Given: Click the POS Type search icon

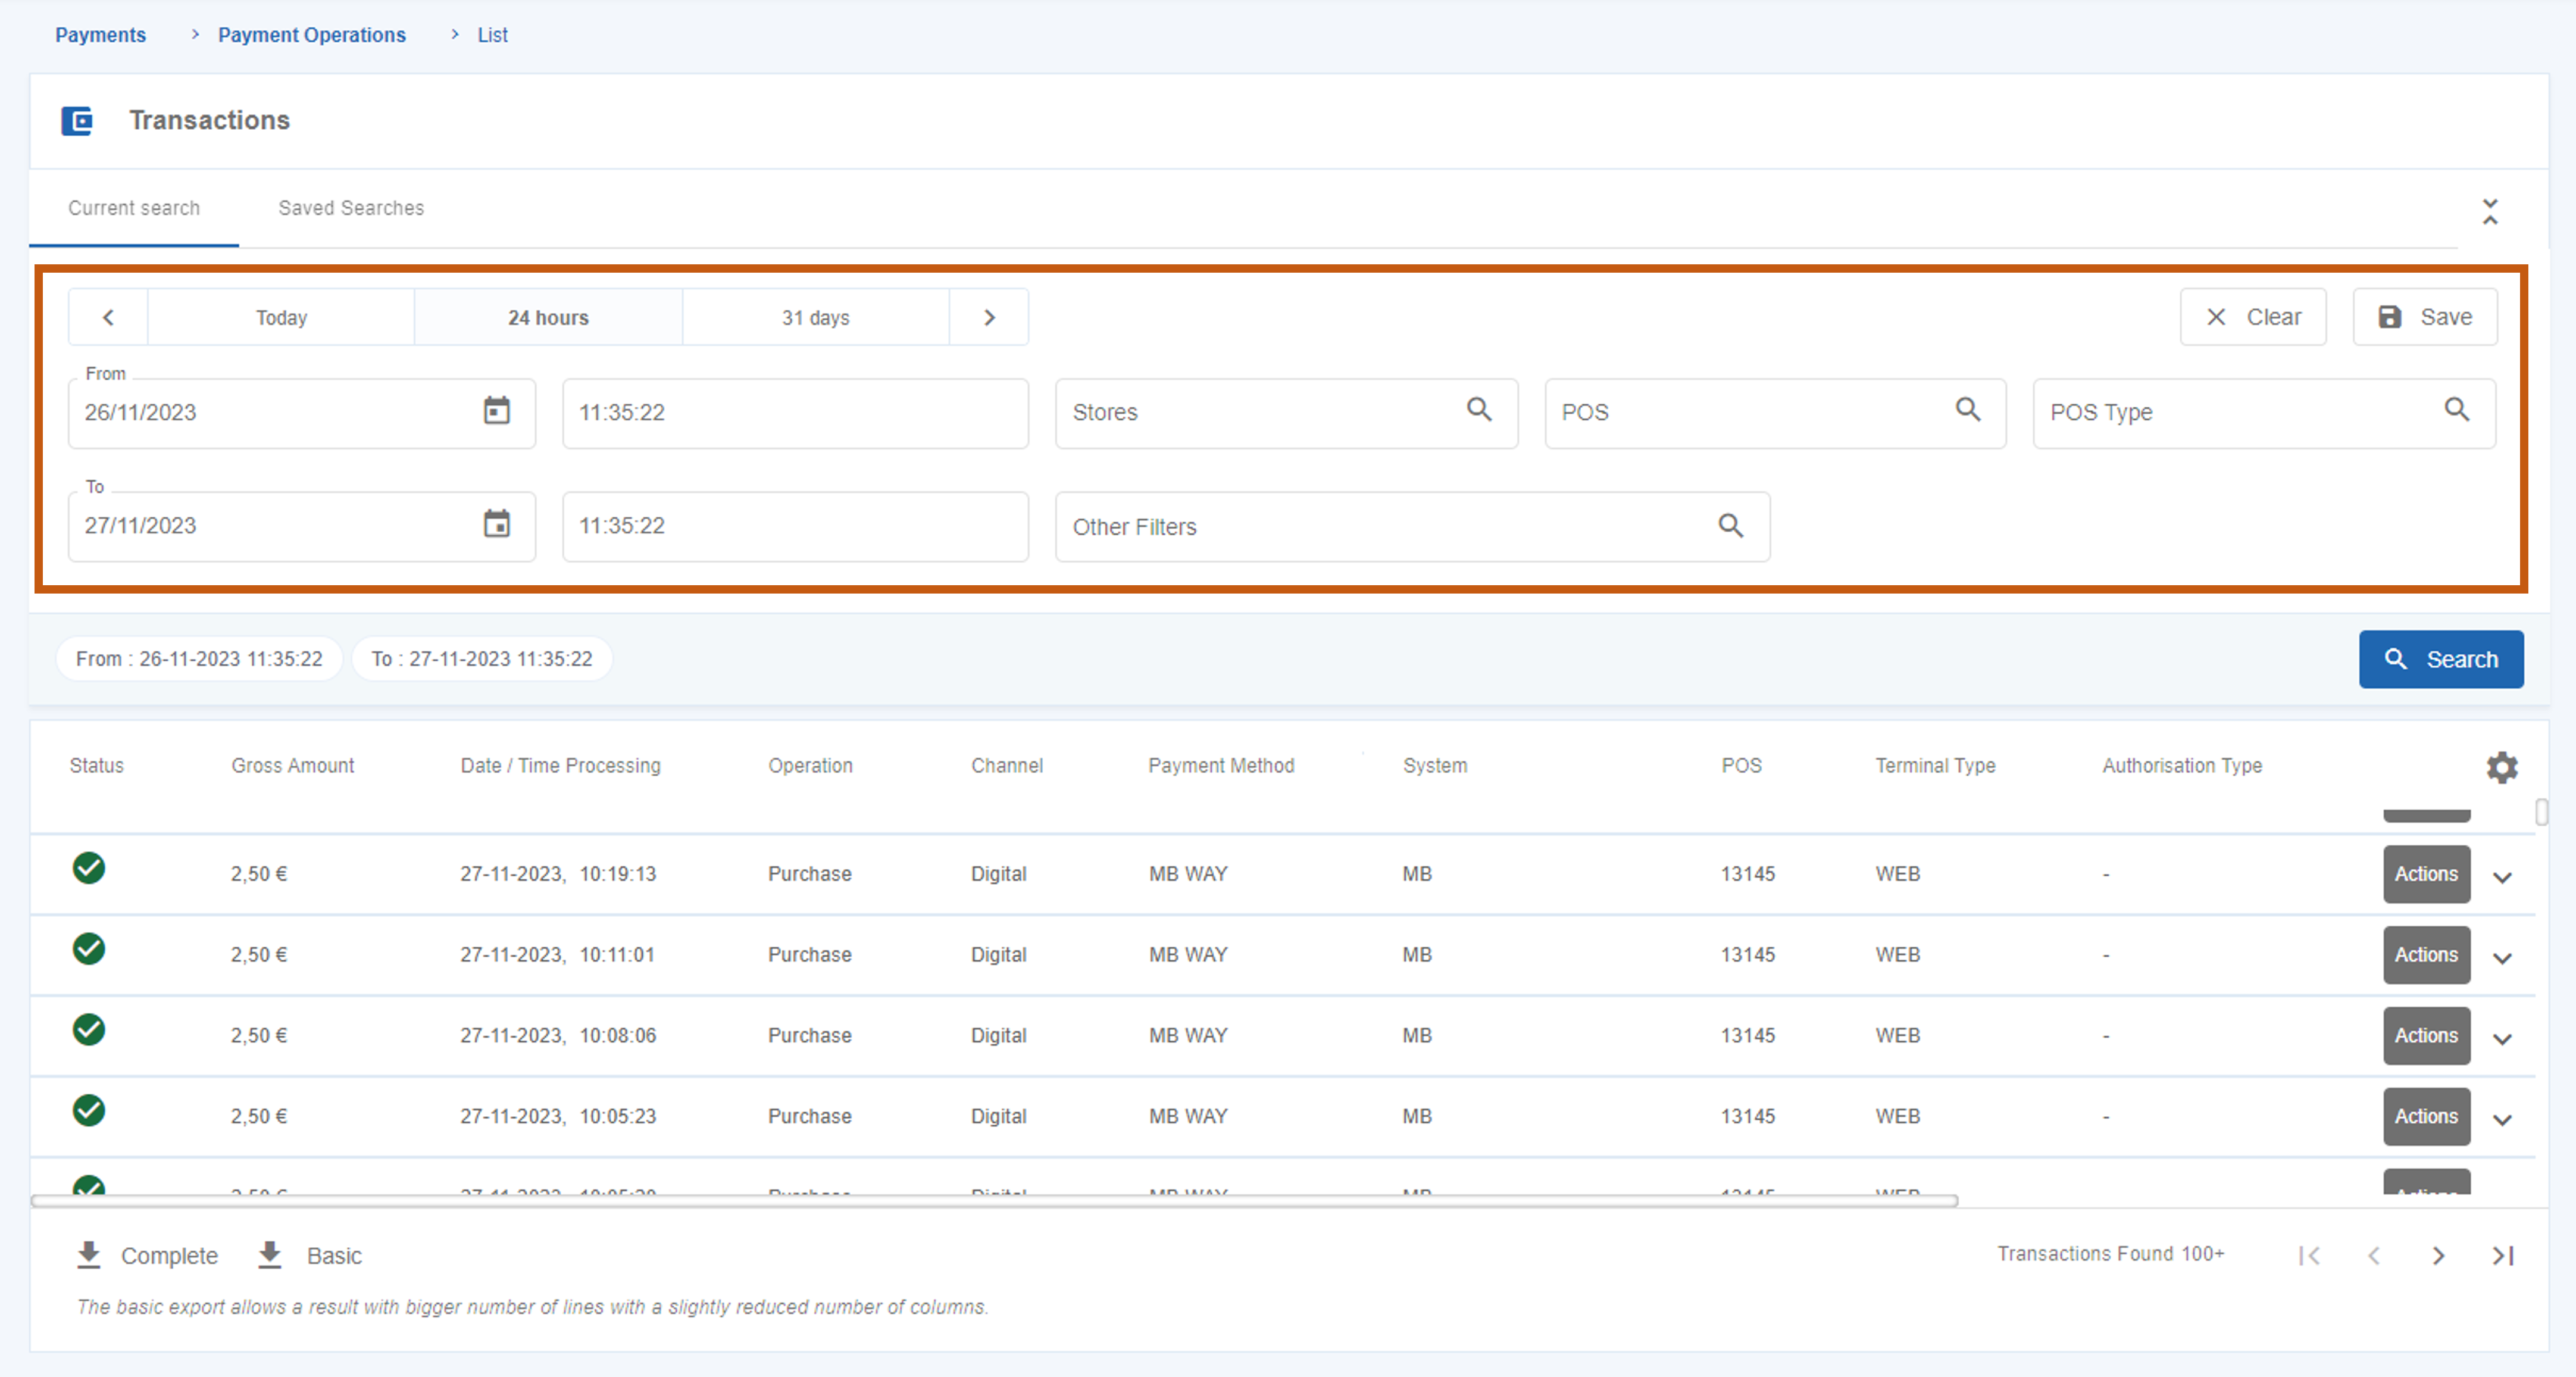Looking at the screenshot, I should click(2456, 410).
